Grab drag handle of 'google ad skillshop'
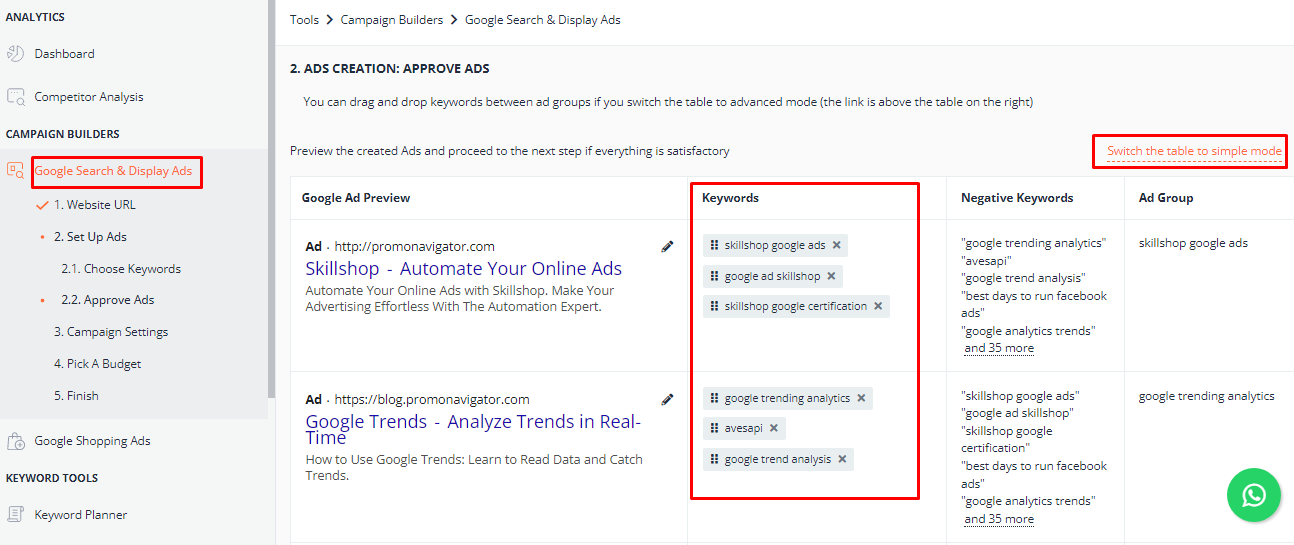This screenshot has height=545, width=1294. (x=714, y=276)
